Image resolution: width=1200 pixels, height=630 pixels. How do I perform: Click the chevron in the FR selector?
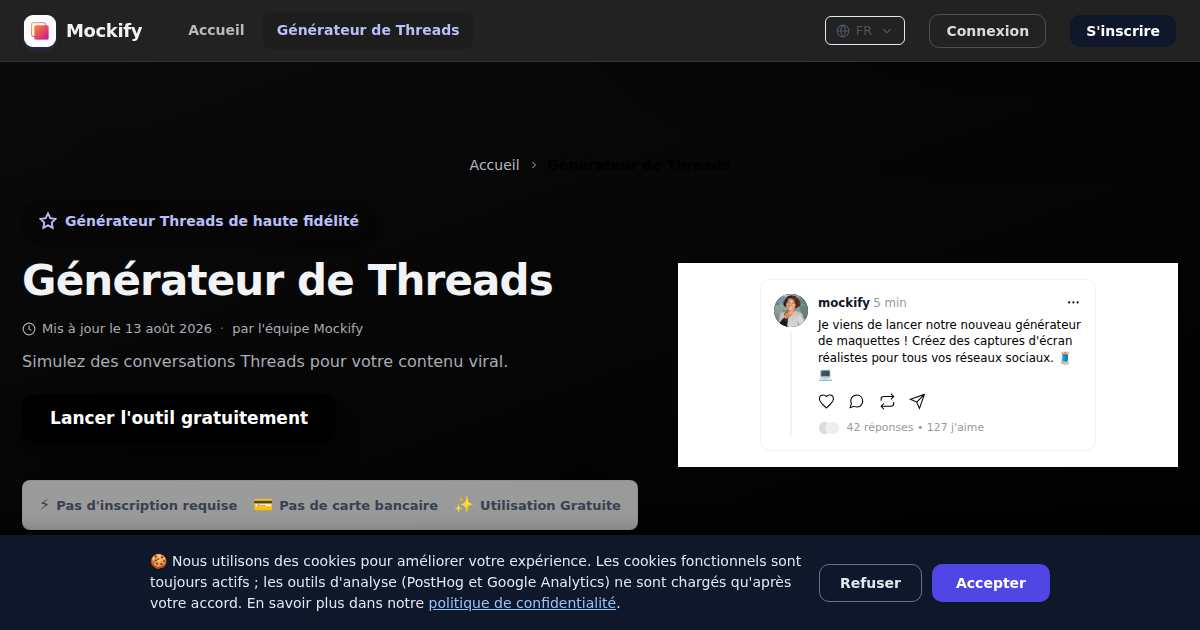coord(887,31)
